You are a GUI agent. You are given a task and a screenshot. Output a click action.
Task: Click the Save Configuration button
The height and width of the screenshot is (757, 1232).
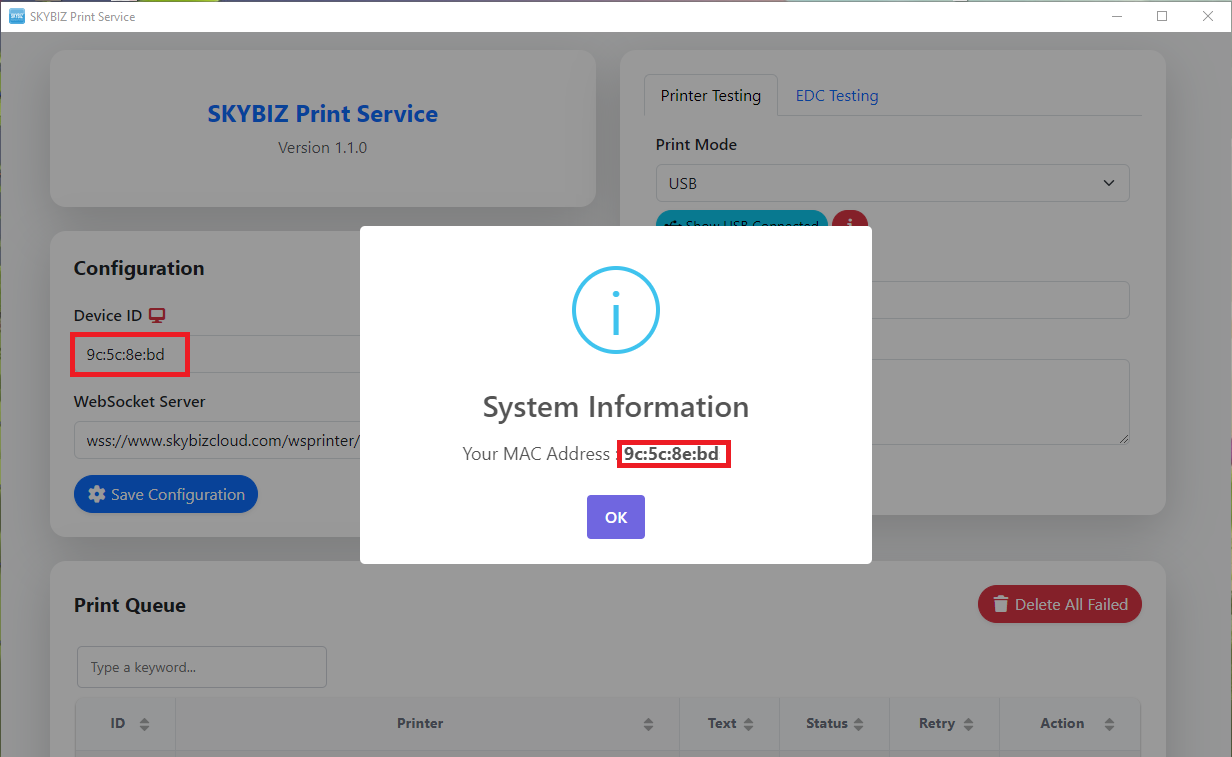click(166, 494)
